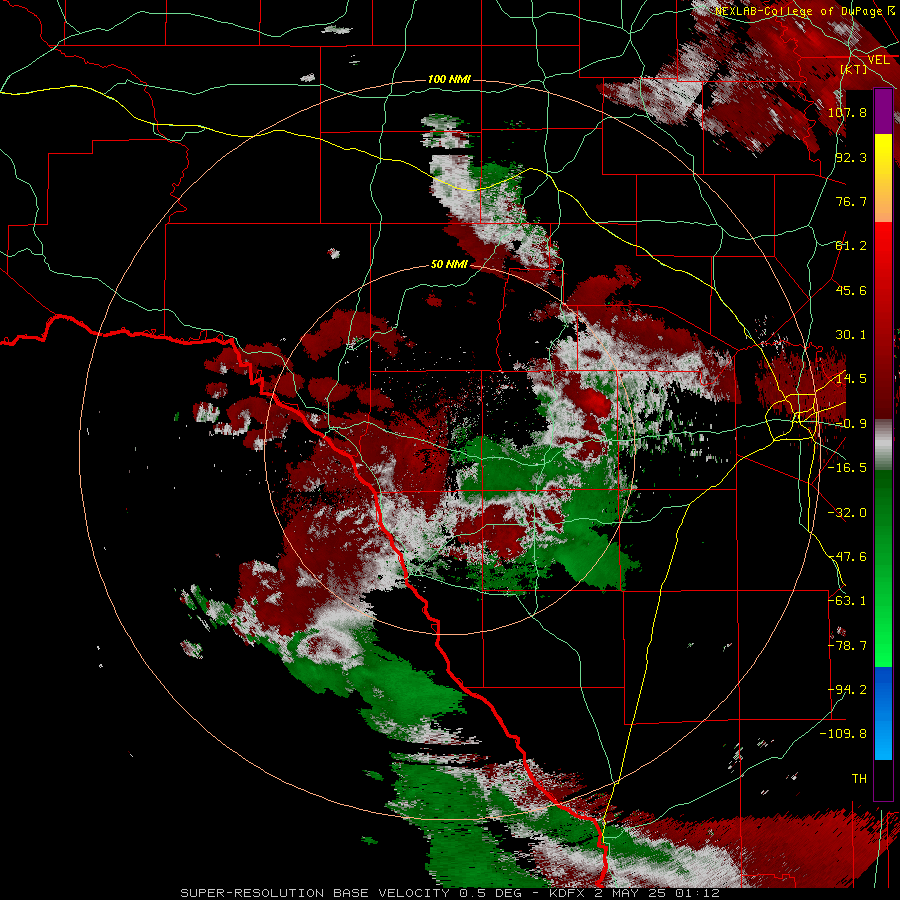Click the purple segment of the velocity color bar
The image size is (900, 900).
883,111
